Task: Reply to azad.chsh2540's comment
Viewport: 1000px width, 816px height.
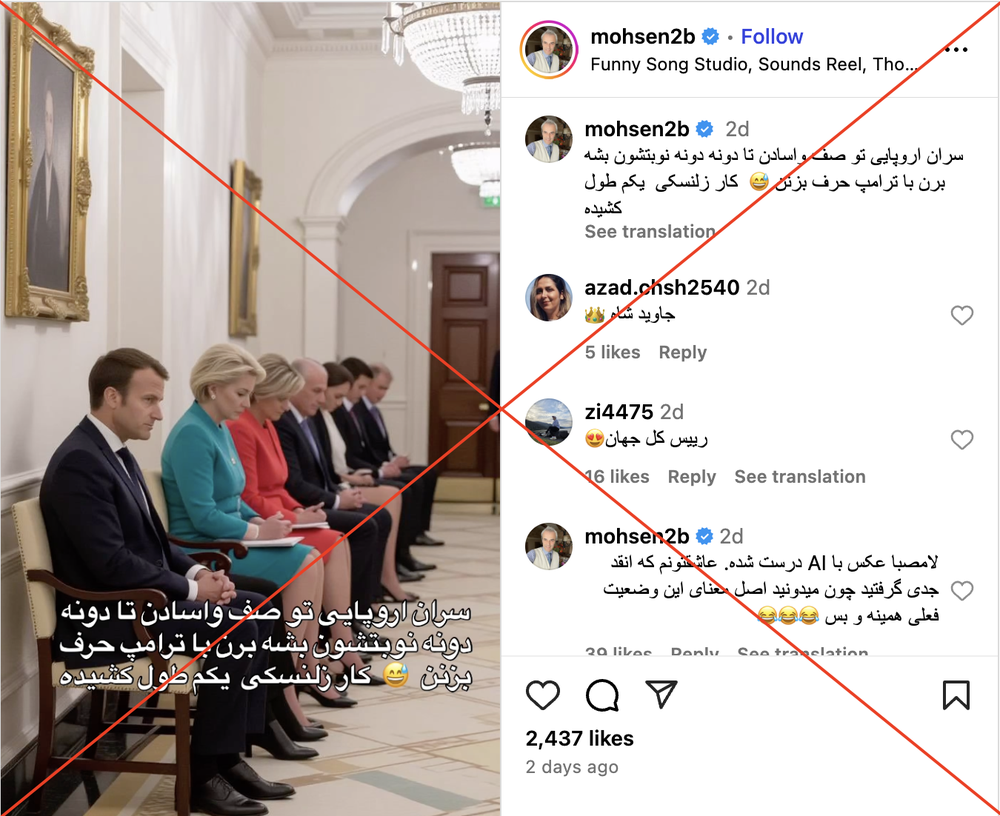Action: 682,352
